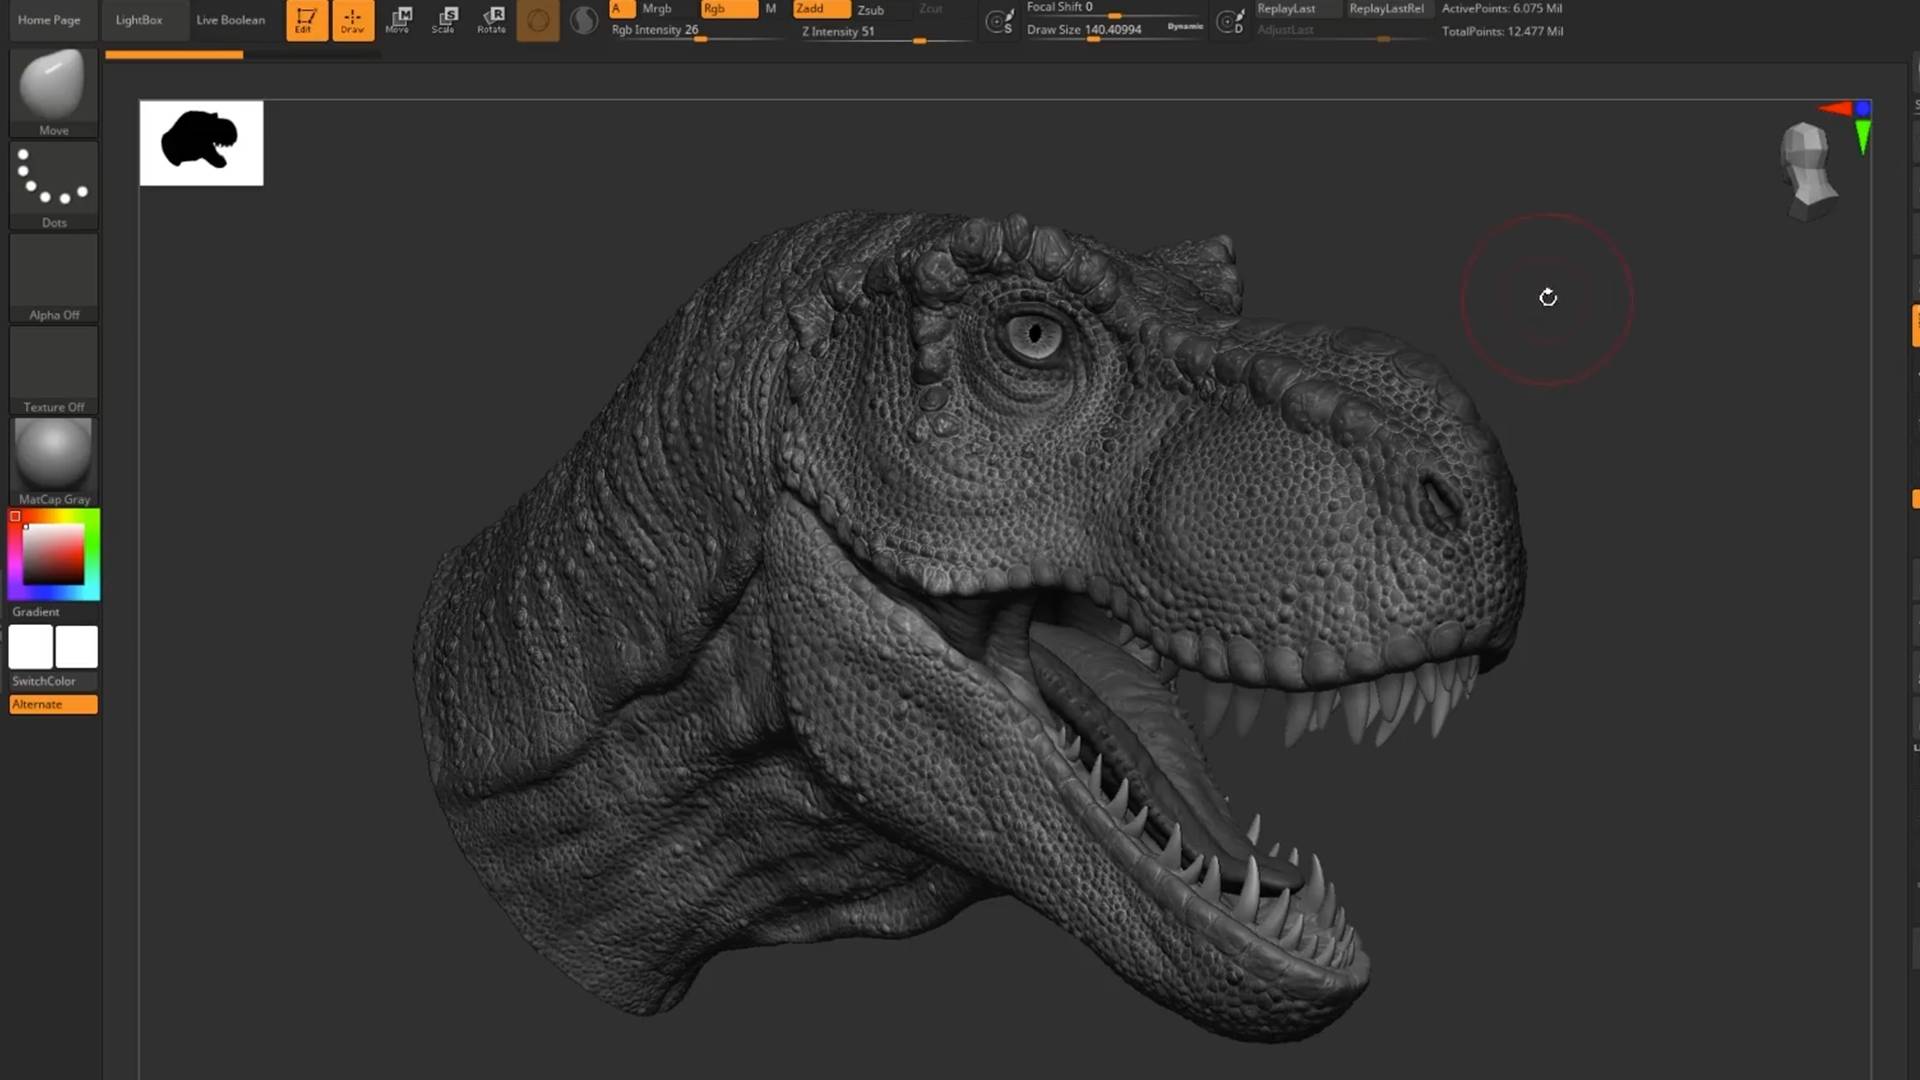Click the material sphere icon in toolbar
The width and height of the screenshot is (1920, 1080).
tap(583, 20)
